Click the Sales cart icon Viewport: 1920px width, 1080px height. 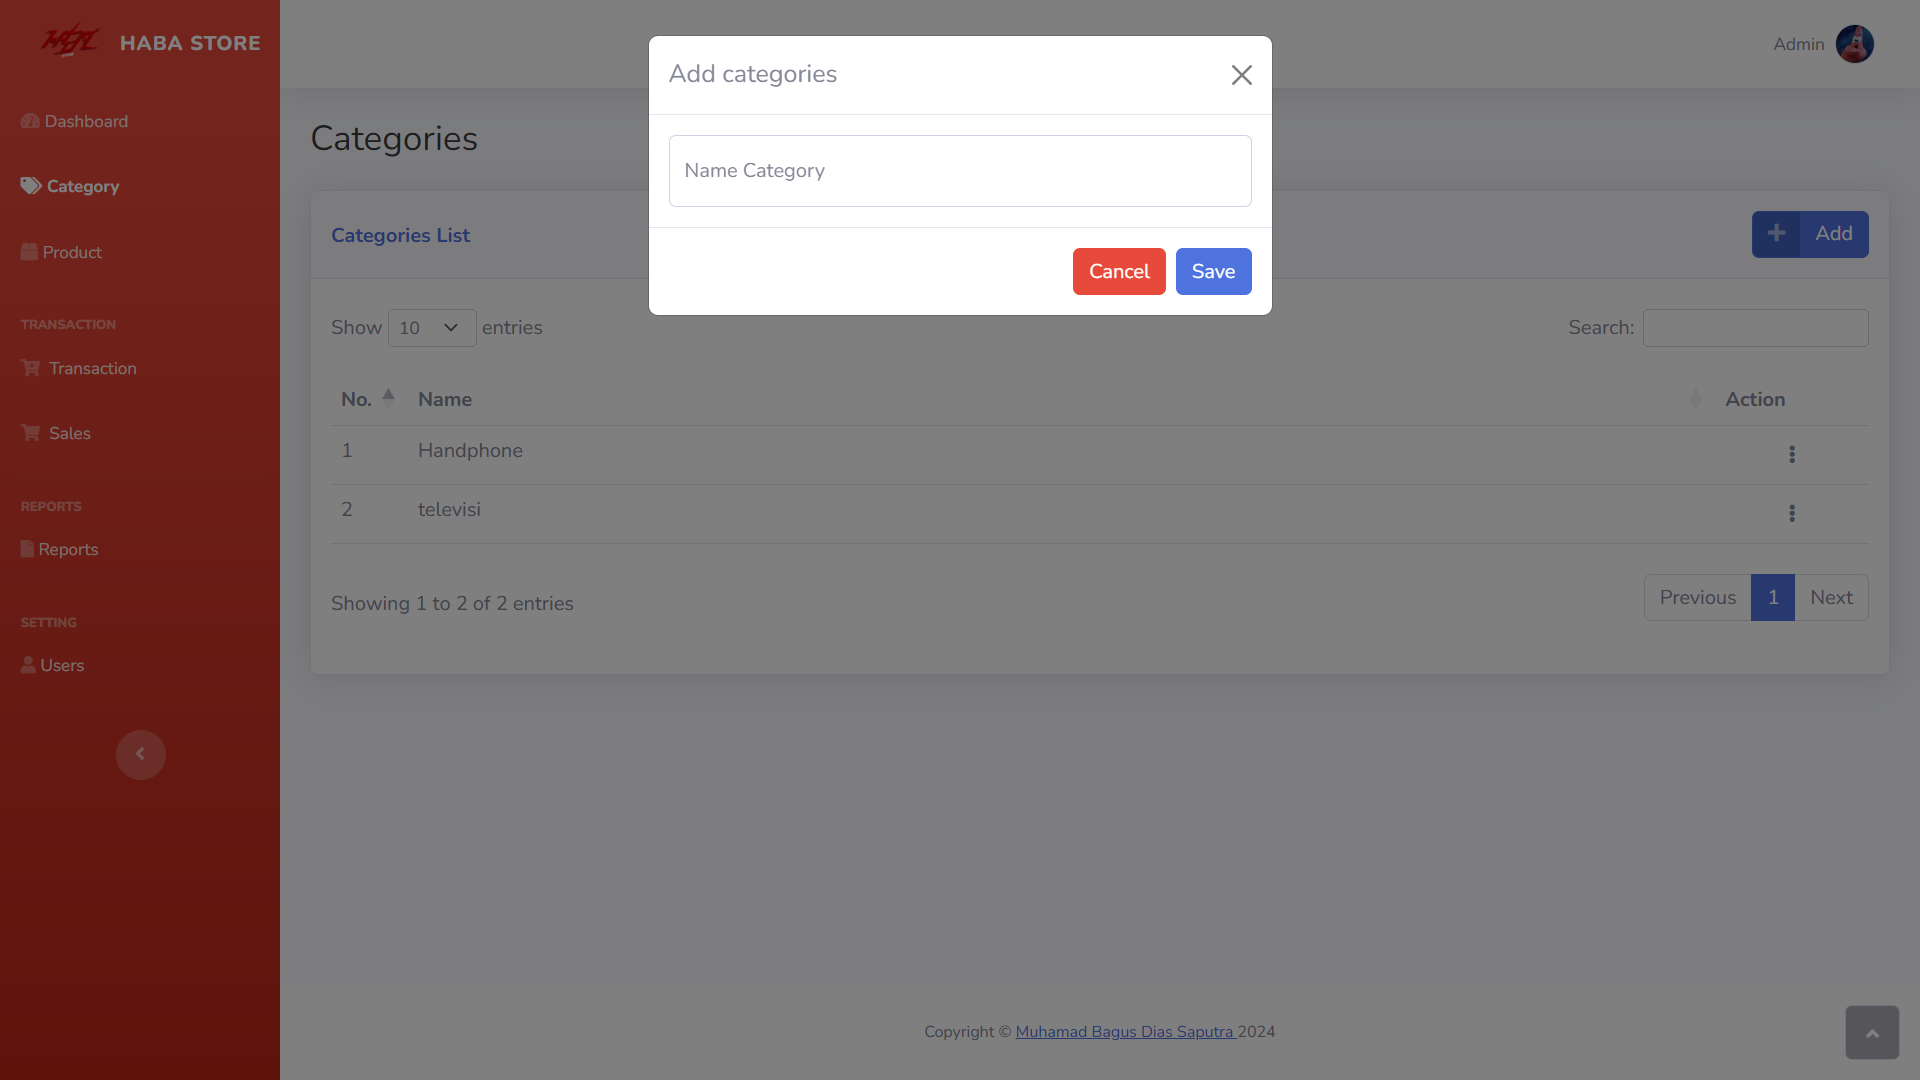[31, 433]
